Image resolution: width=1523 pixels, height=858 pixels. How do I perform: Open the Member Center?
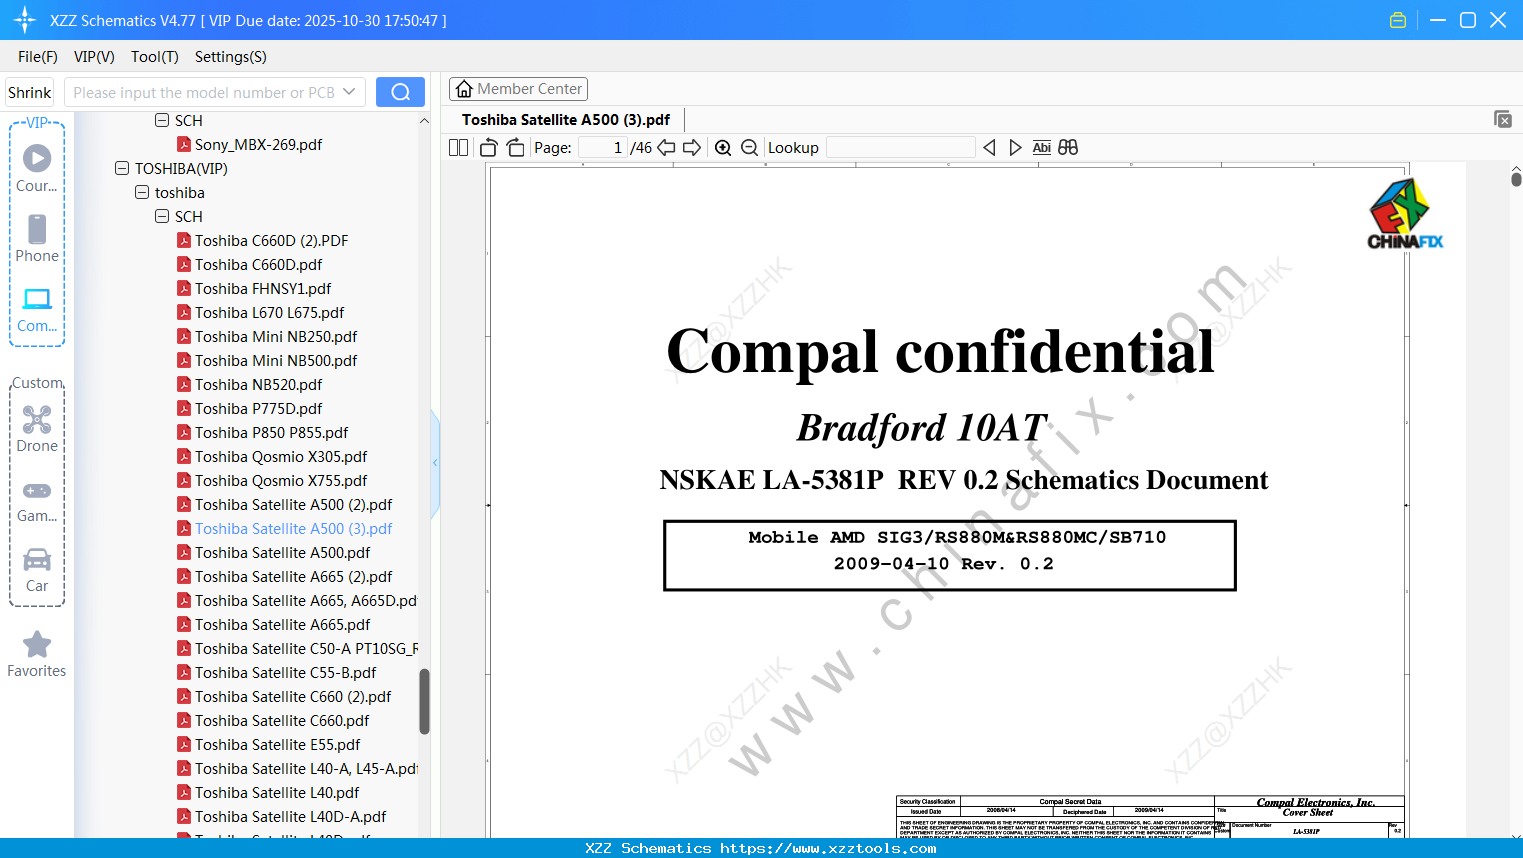click(518, 89)
